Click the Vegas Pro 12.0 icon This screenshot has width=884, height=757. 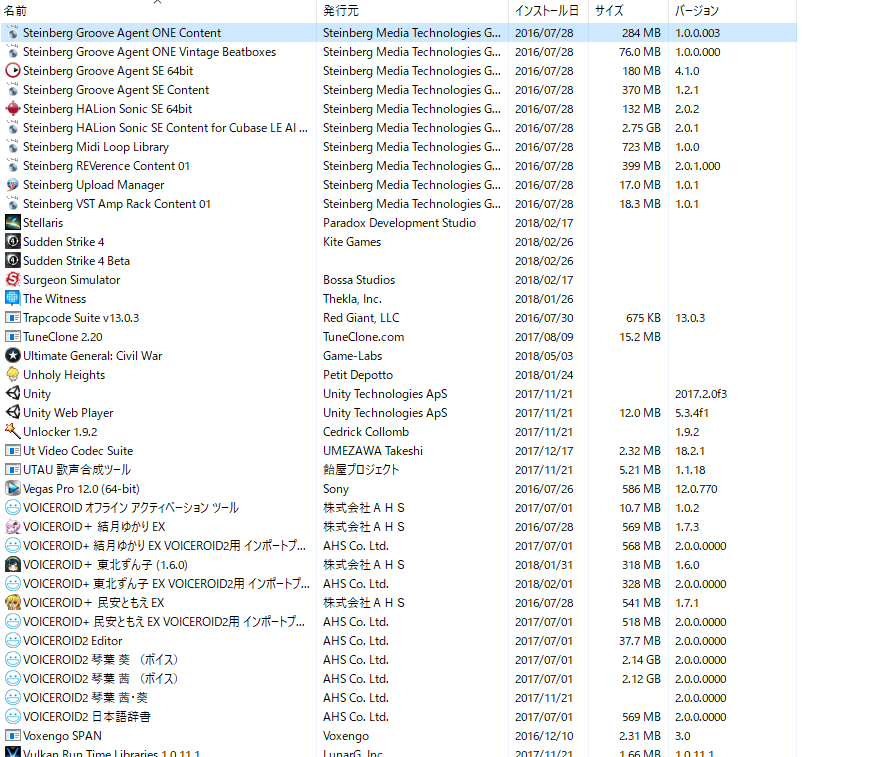[12, 489]
